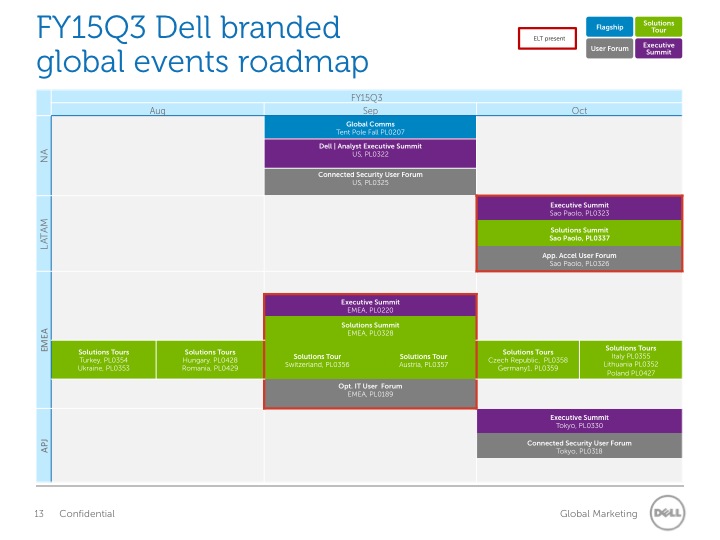Click Solutions Tours Czech Republic and Germany block
This screenshot has width=720, height=540.
click(528, 360)
